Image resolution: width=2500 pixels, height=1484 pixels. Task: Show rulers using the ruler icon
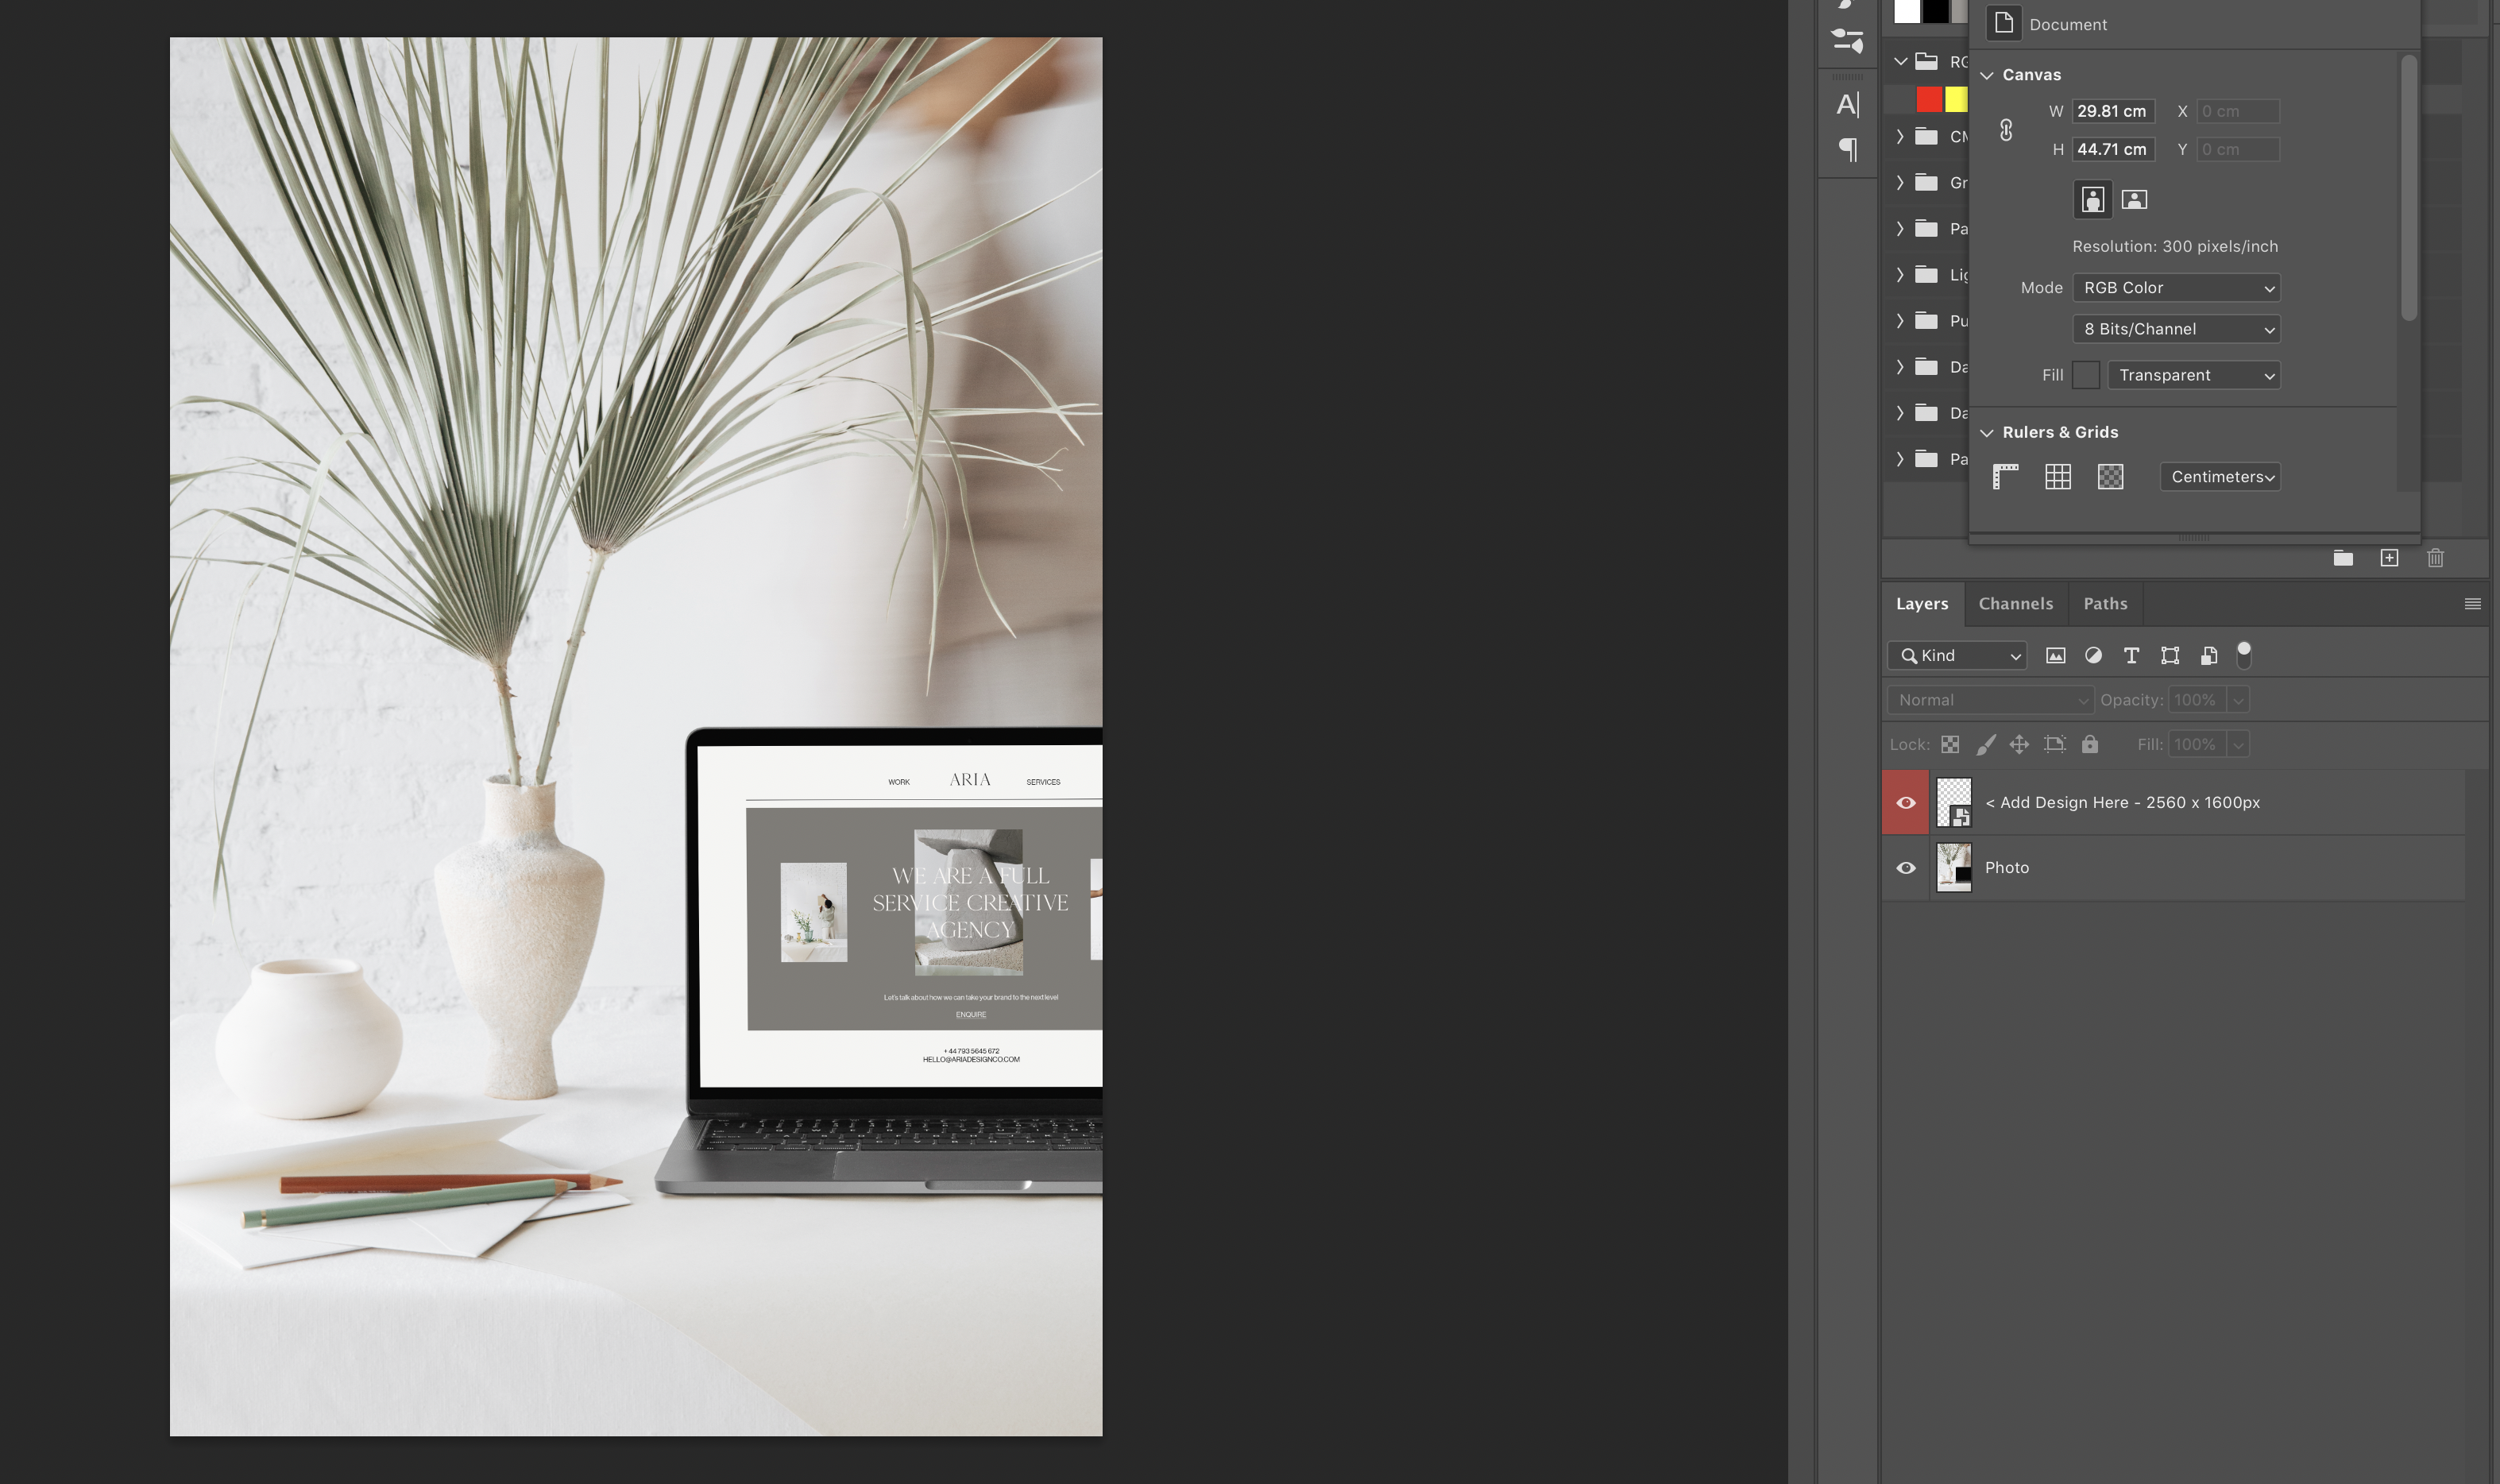tap(2005, 477)
